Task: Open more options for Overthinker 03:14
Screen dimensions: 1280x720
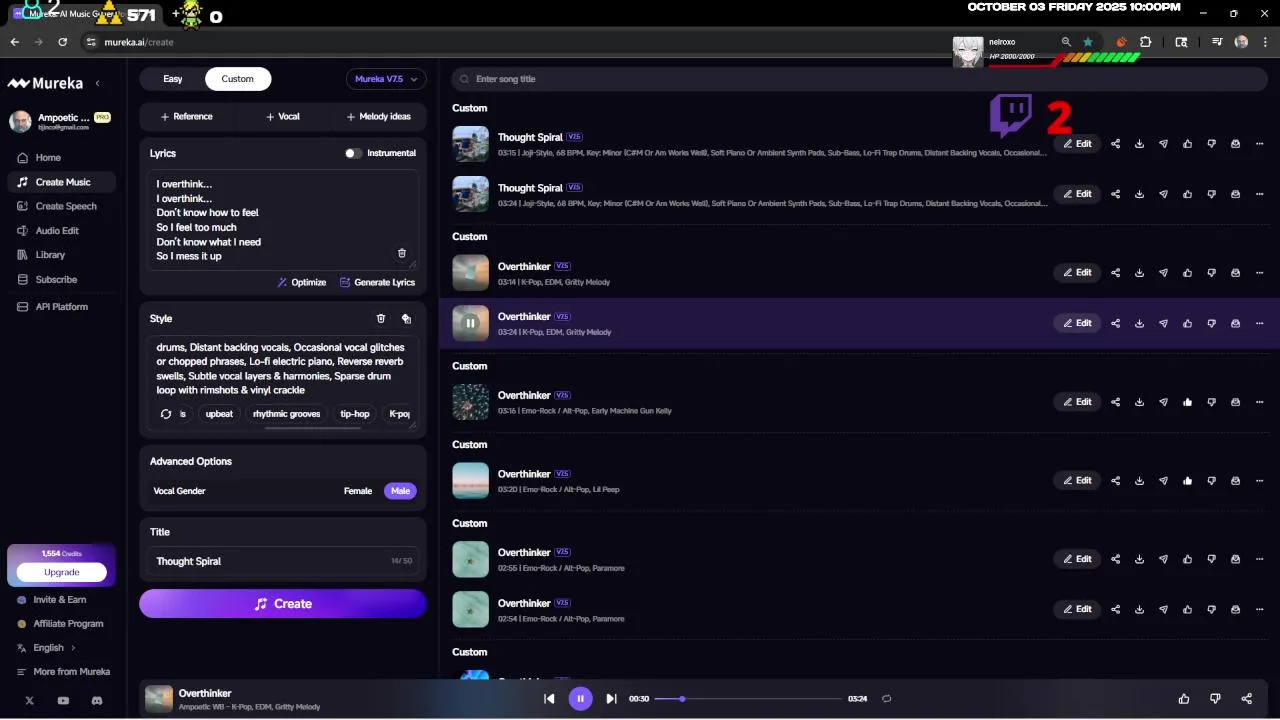Action: [1259, 273]
